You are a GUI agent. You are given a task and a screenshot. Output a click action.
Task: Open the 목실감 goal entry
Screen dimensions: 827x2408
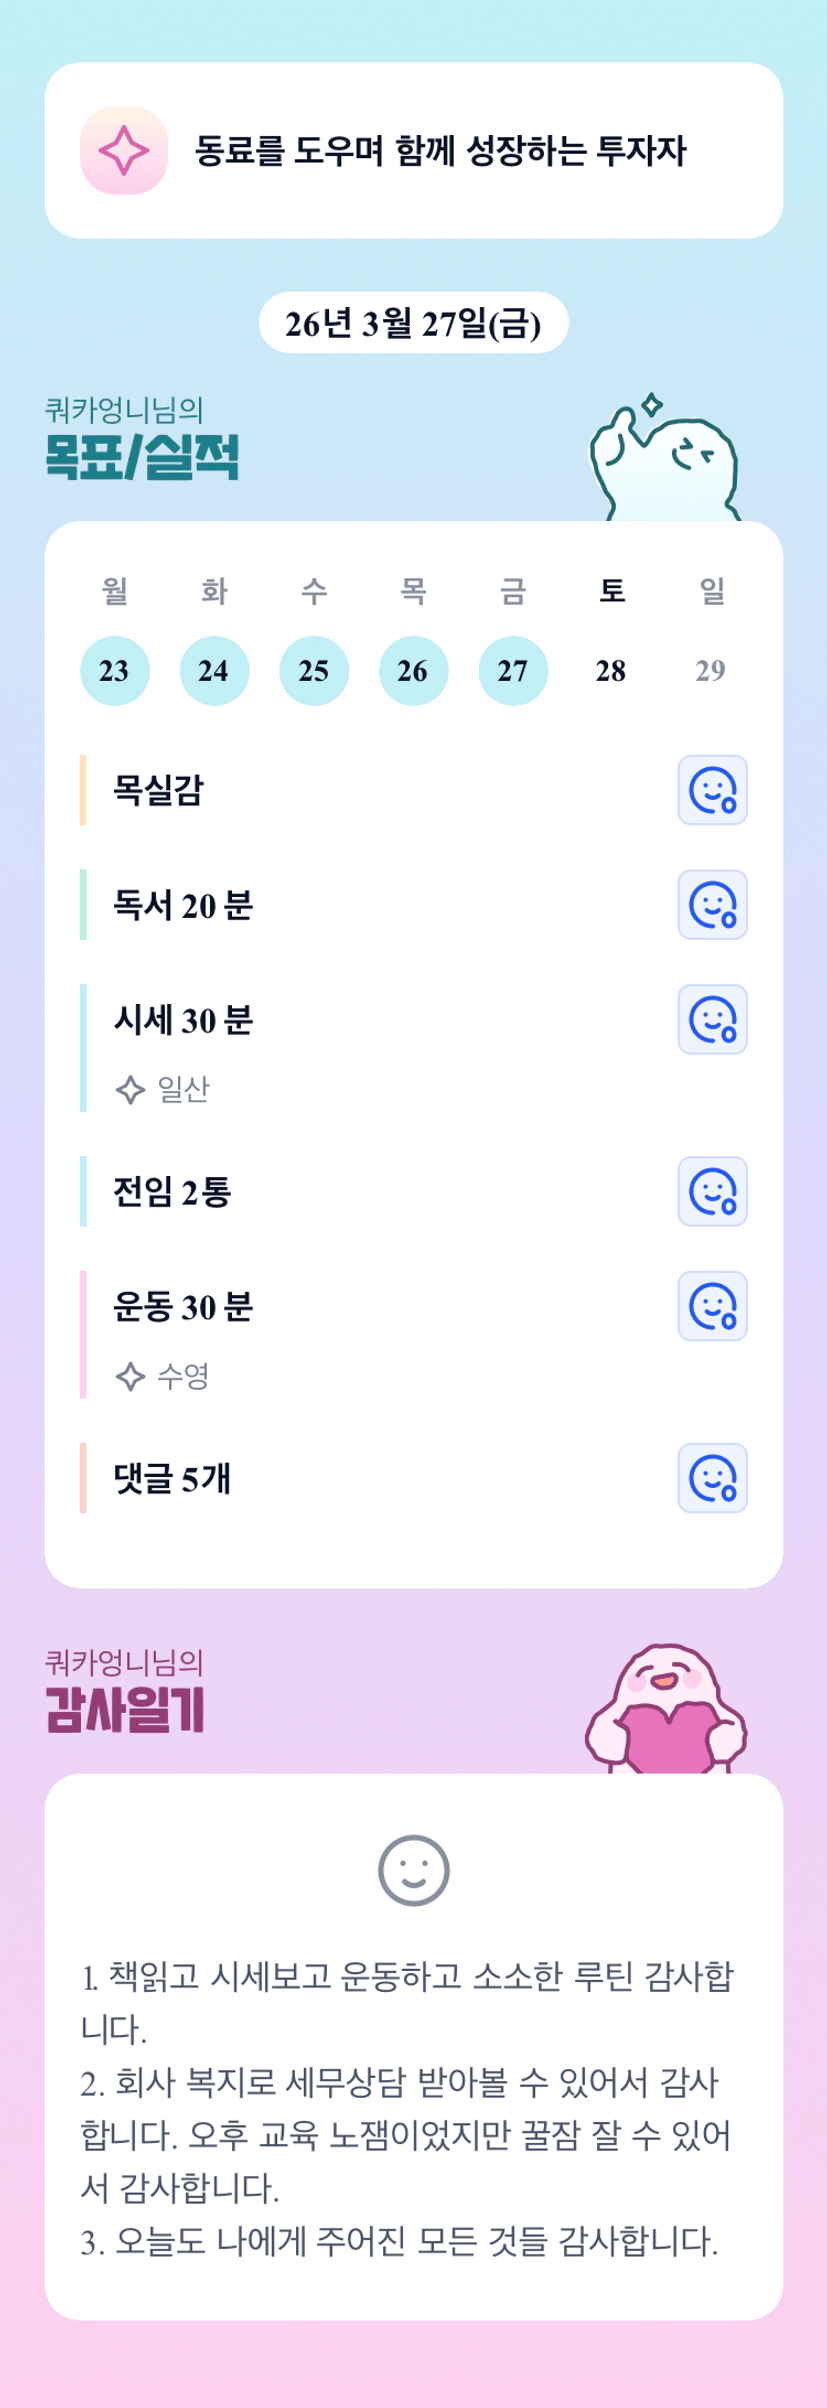click(x=158, y=790)
